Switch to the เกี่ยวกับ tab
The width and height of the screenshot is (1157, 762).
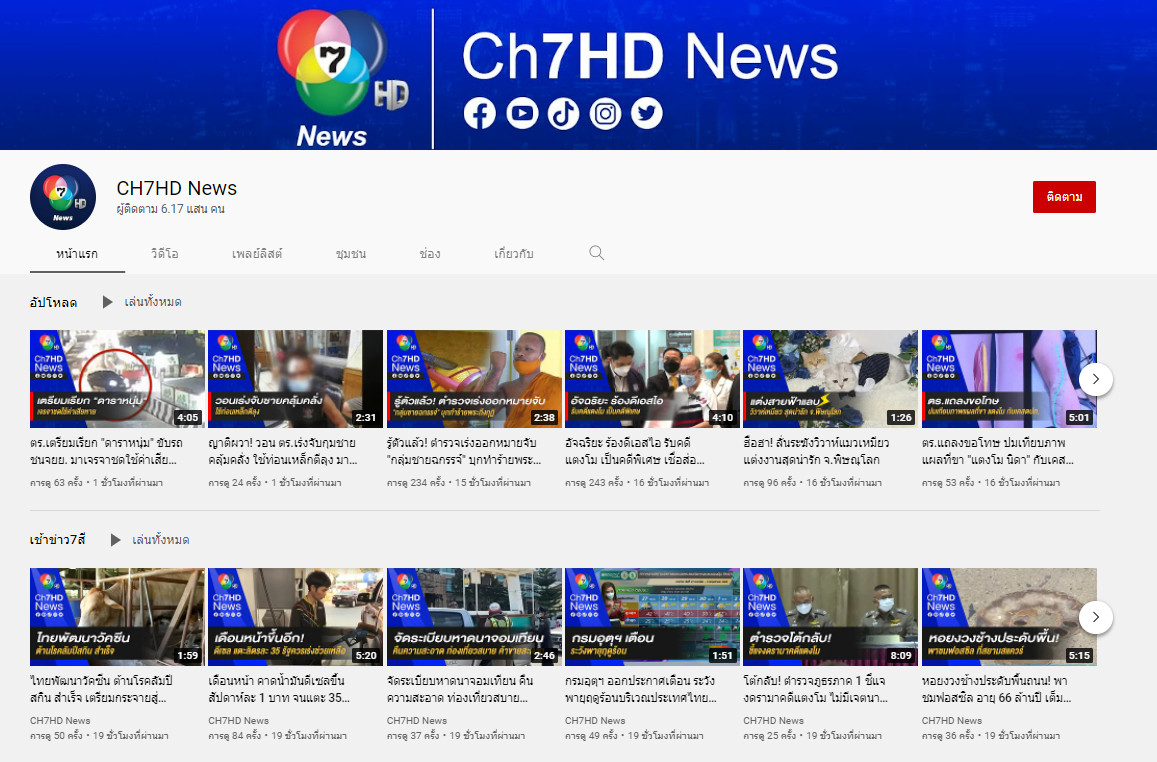[x=514, y=254]
